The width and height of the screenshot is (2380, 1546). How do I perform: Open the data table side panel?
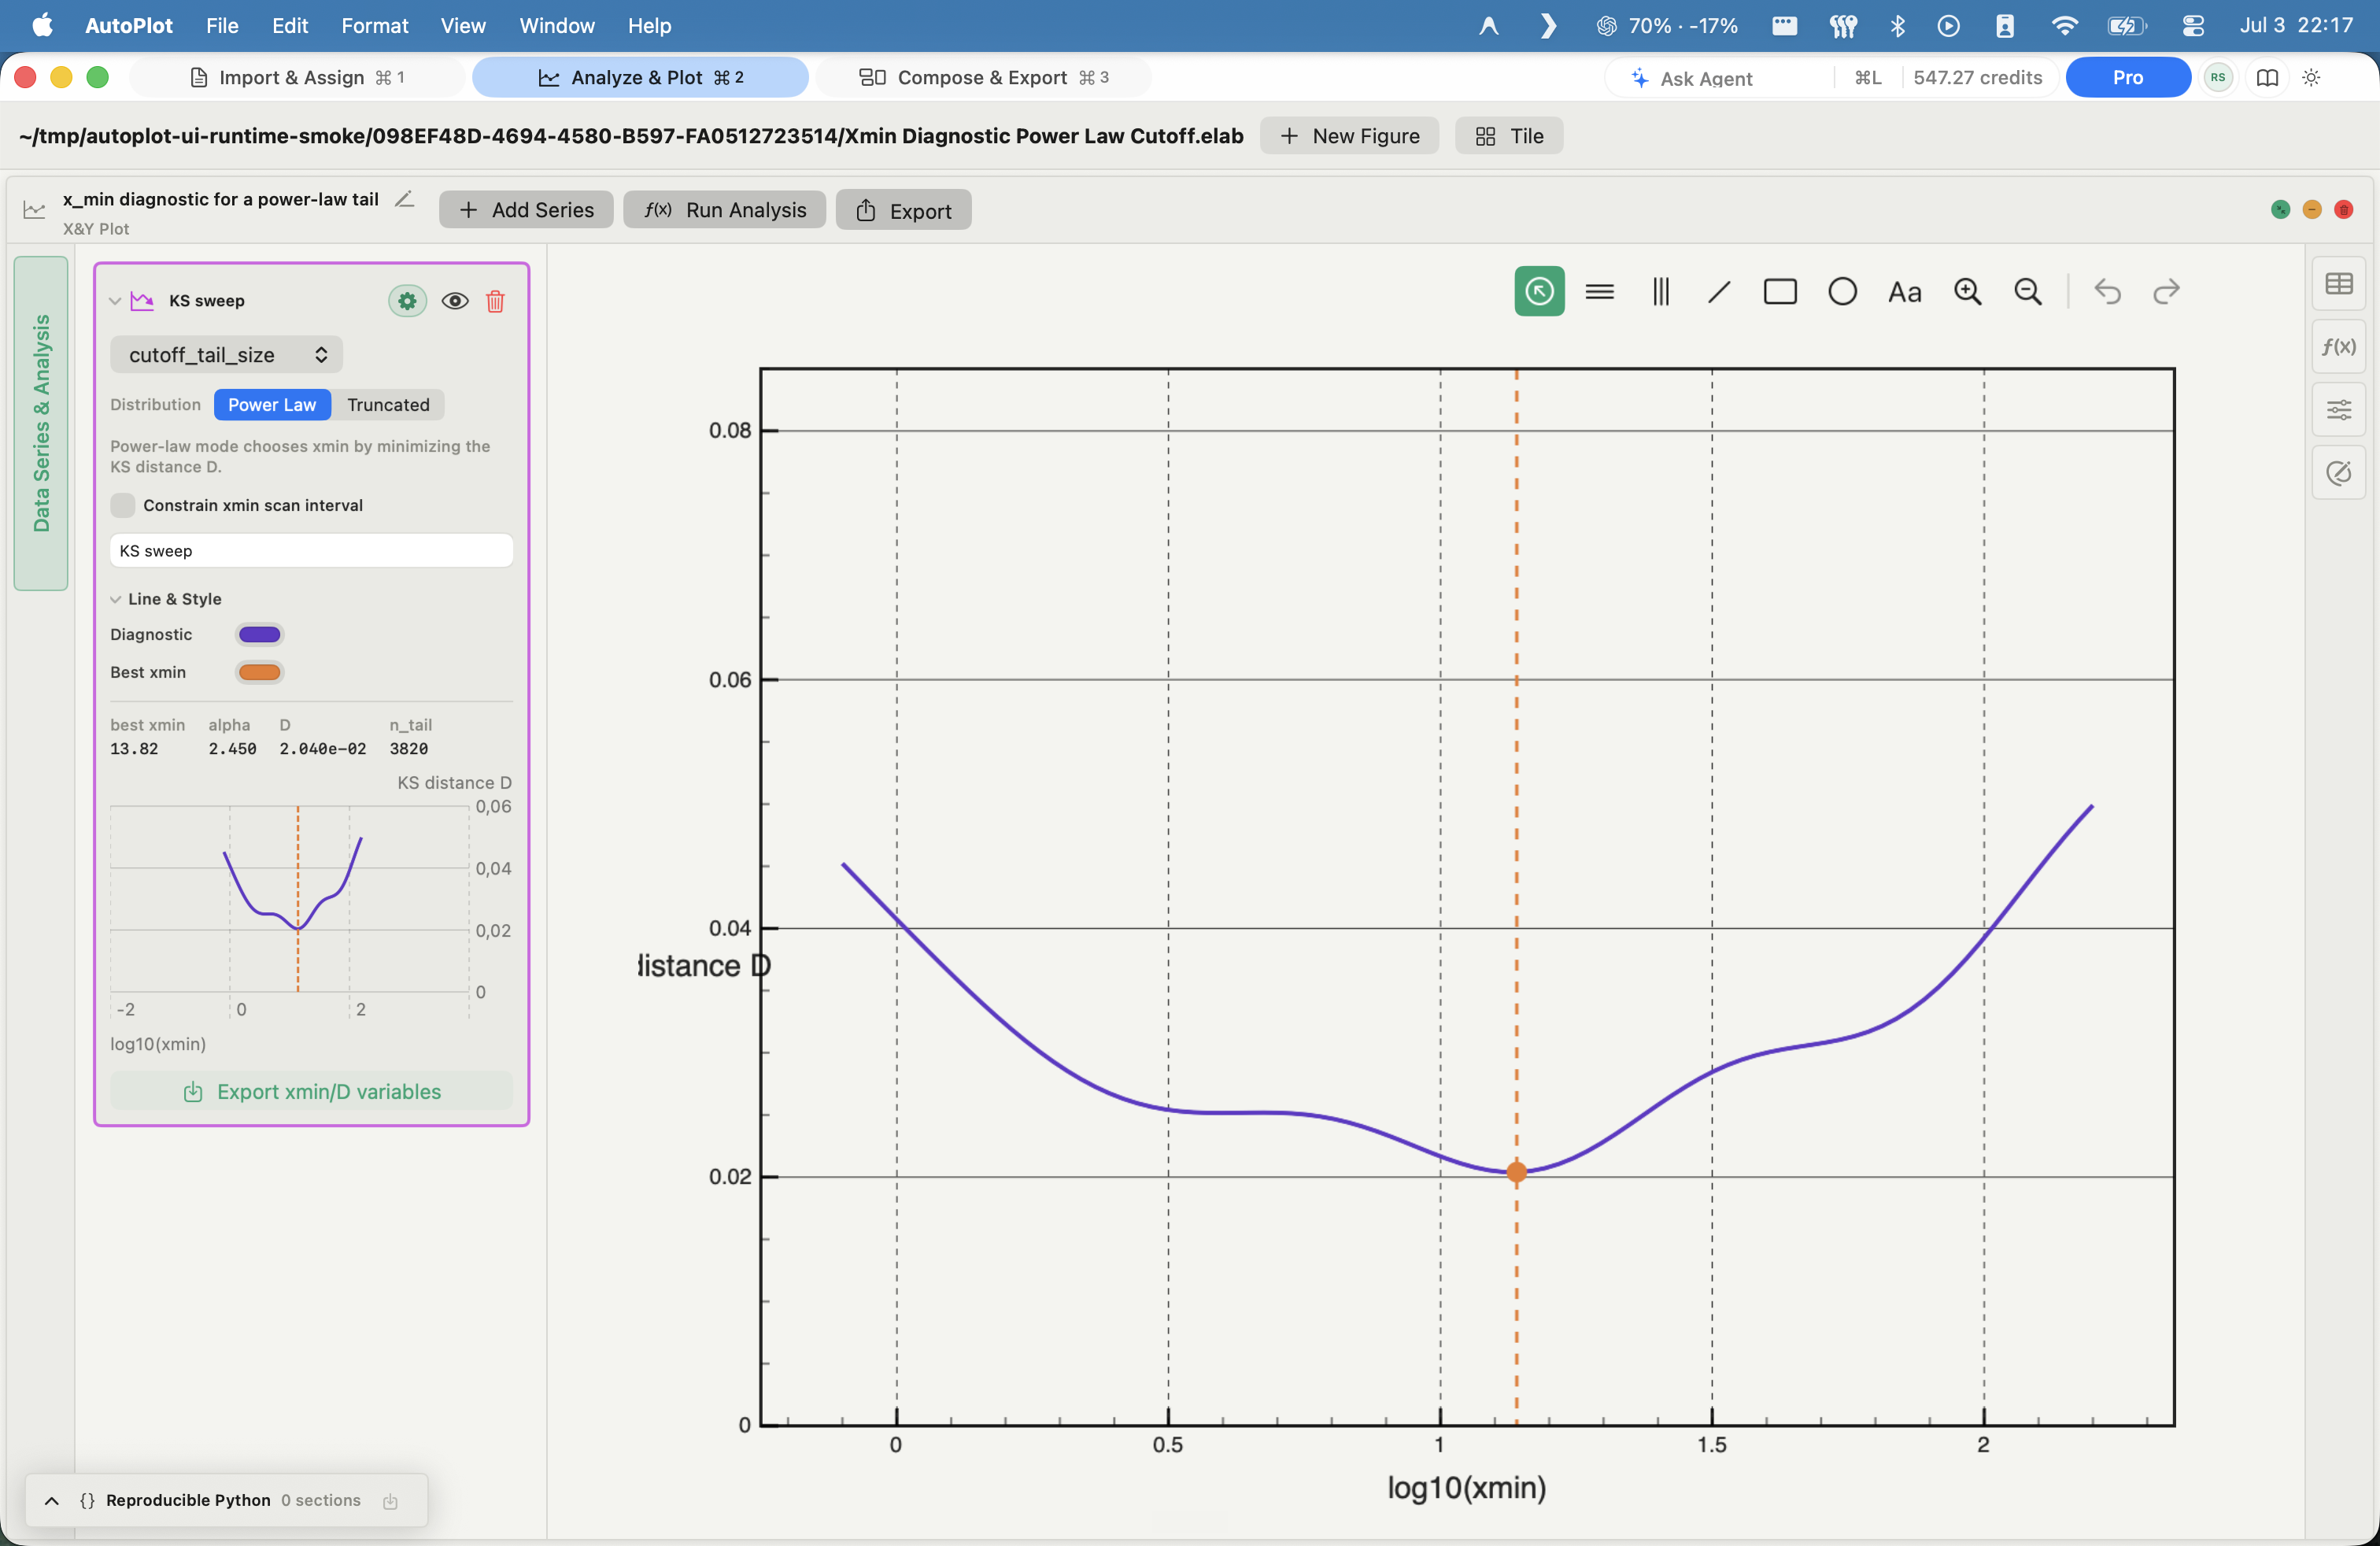tap(2338, 284)
